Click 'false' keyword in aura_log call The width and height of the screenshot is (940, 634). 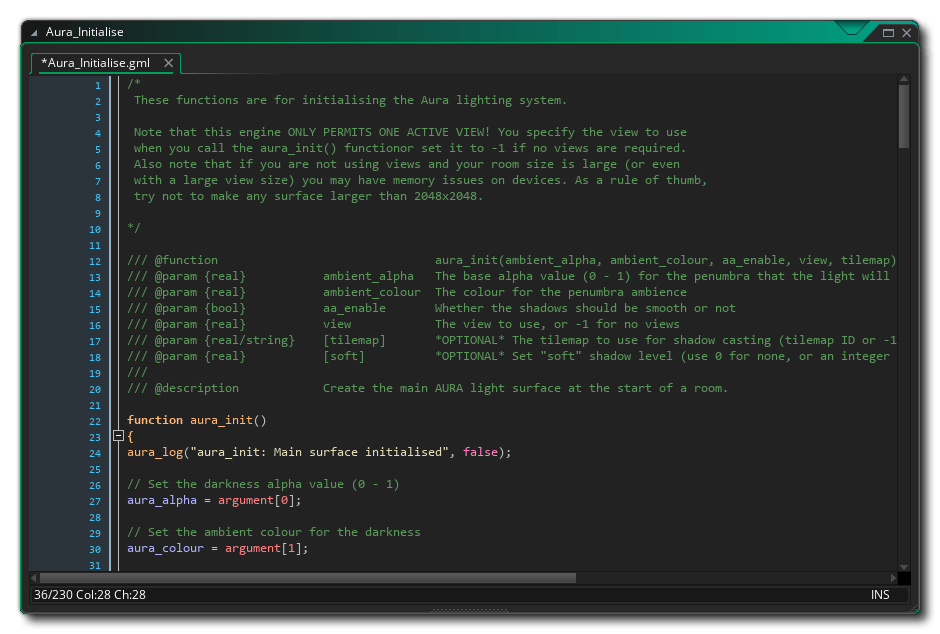480,452
